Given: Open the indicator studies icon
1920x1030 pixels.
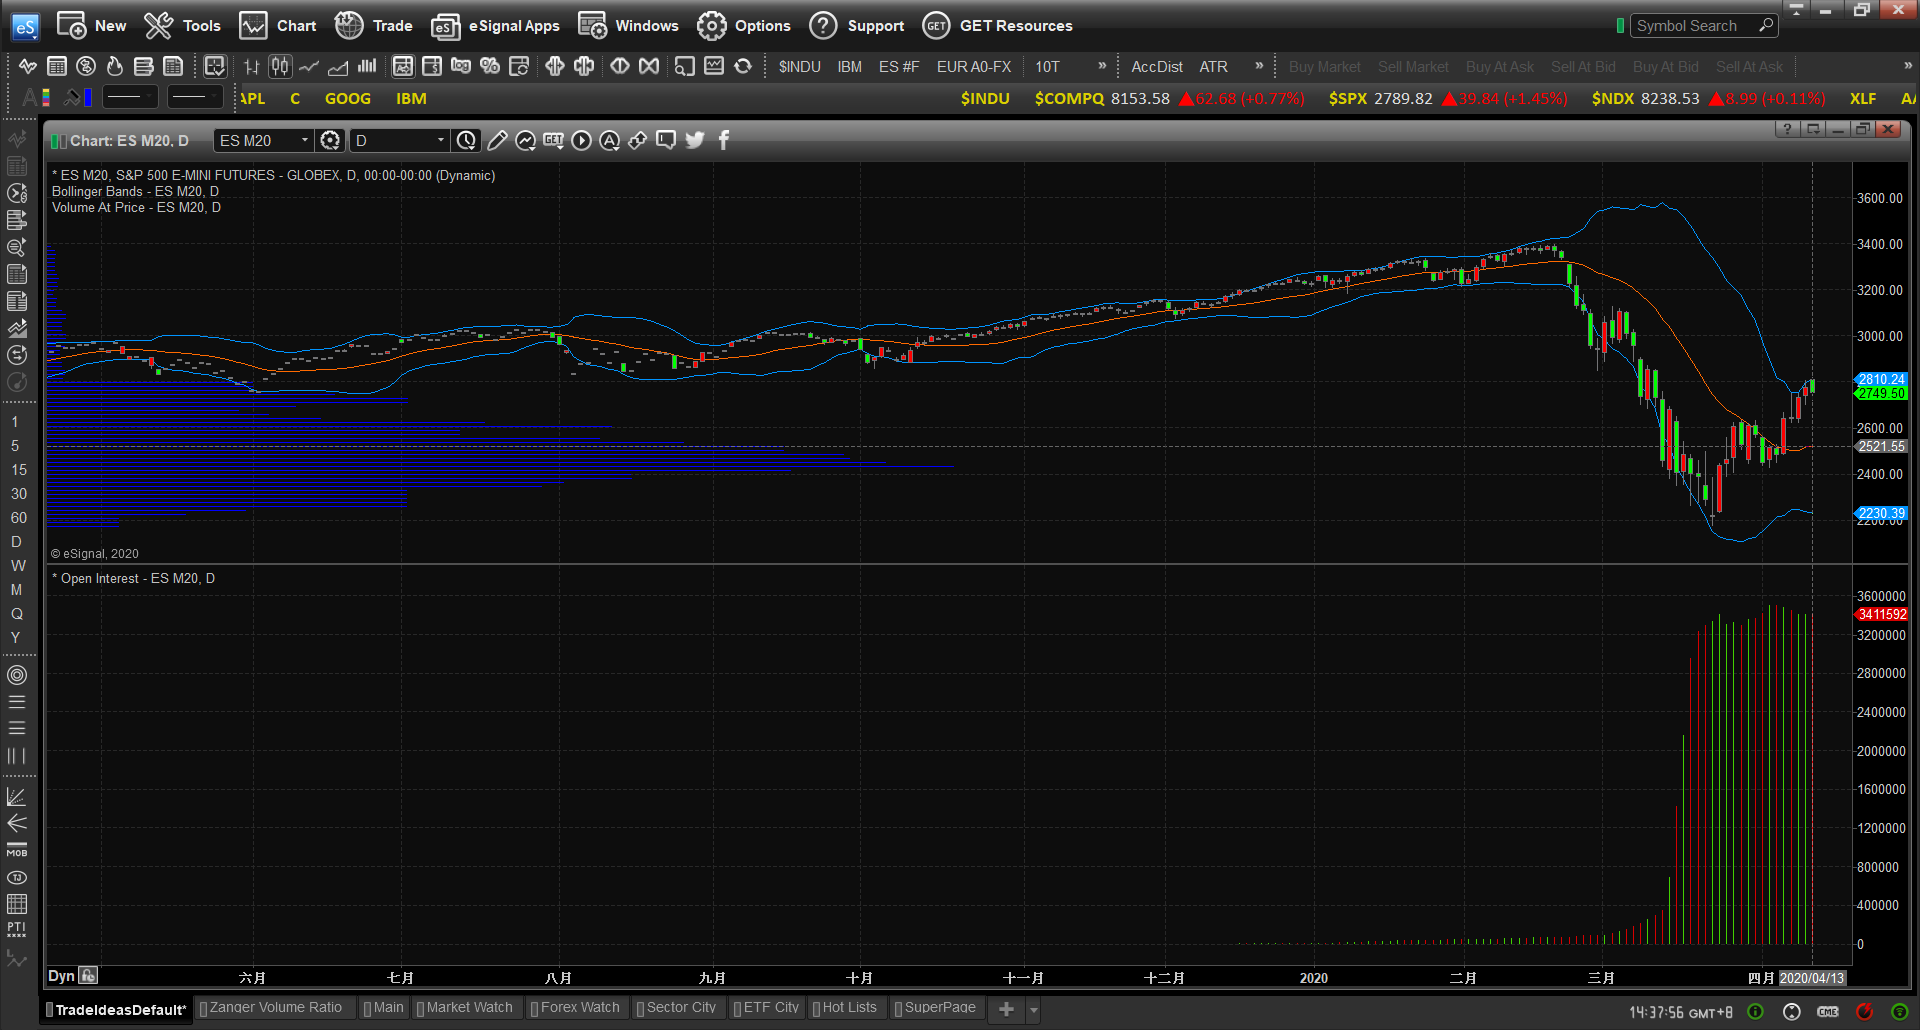Looking at the screenshot, I should click(525, 140).
